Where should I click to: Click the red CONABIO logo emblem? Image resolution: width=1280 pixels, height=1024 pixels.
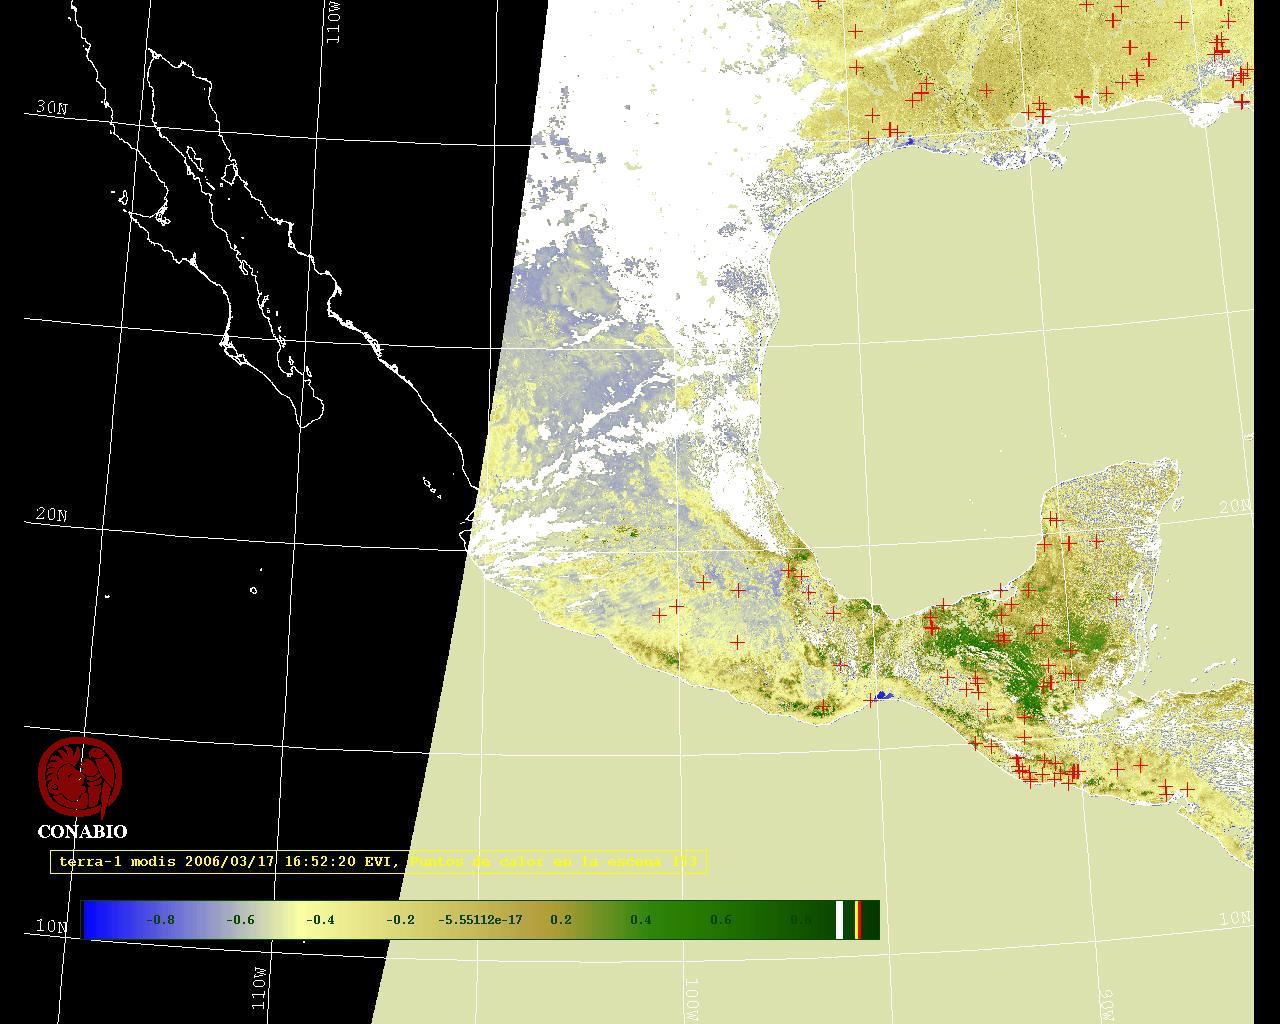coord(80,777)
